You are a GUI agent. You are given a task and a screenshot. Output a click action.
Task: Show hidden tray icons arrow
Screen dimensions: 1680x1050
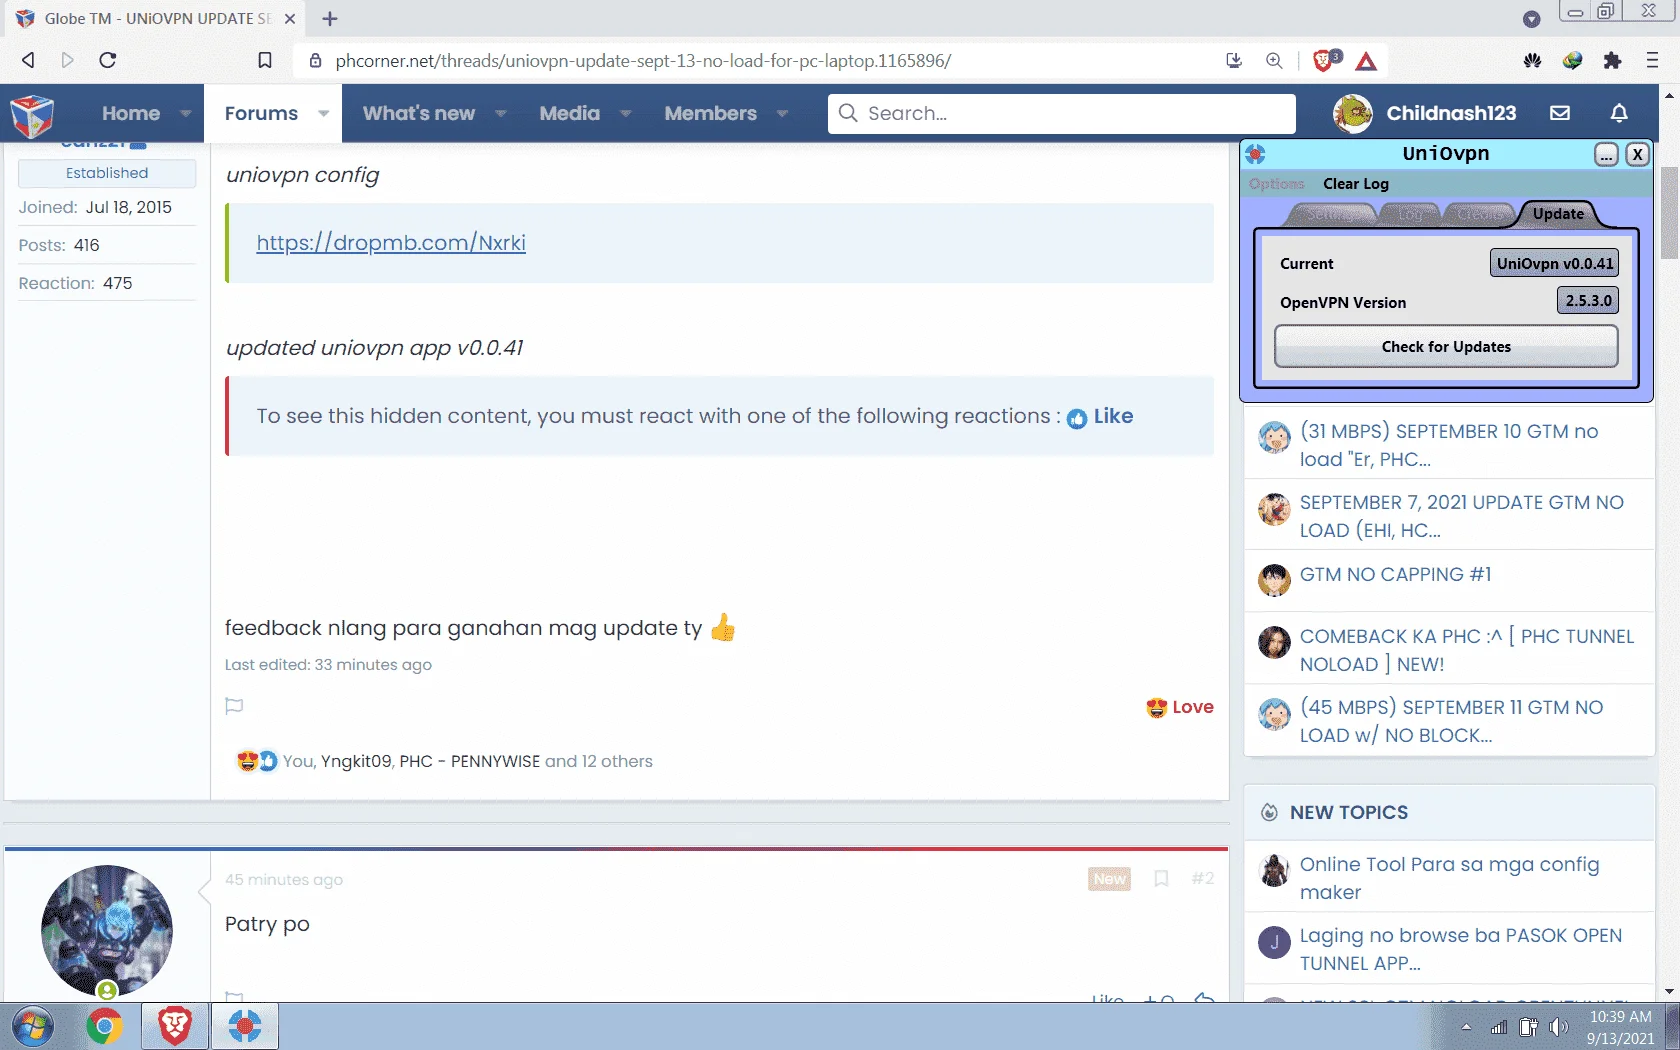pos(1466,1027)
